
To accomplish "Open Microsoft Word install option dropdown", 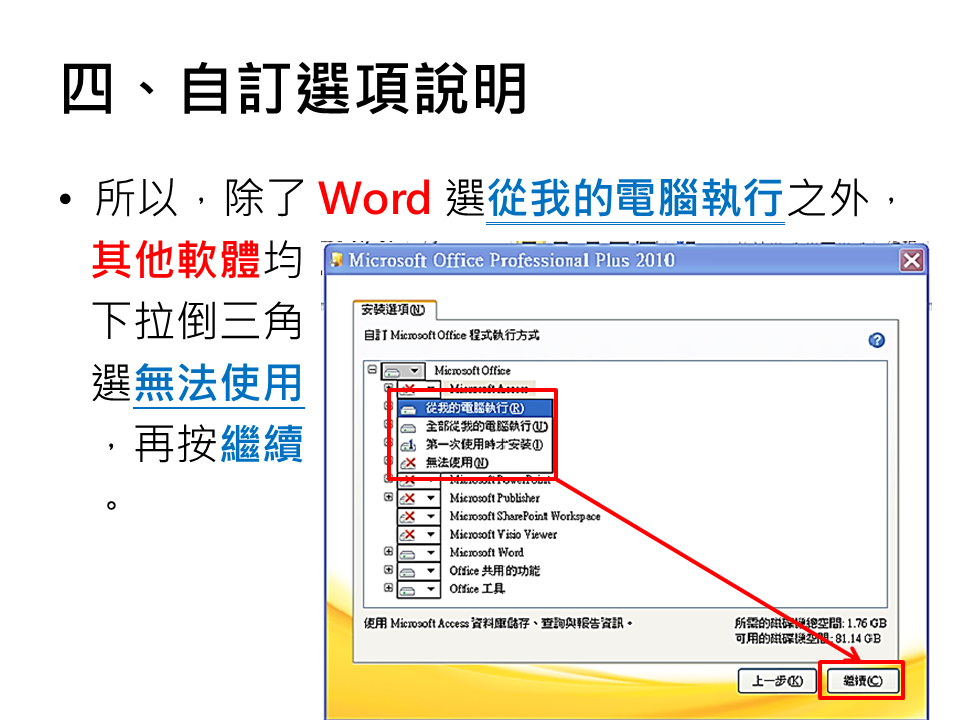I will coord(431,553).
